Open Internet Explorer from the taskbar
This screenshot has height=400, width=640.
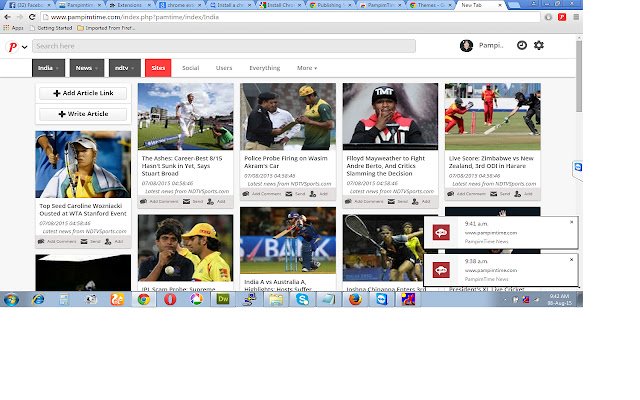pos(38,300)
